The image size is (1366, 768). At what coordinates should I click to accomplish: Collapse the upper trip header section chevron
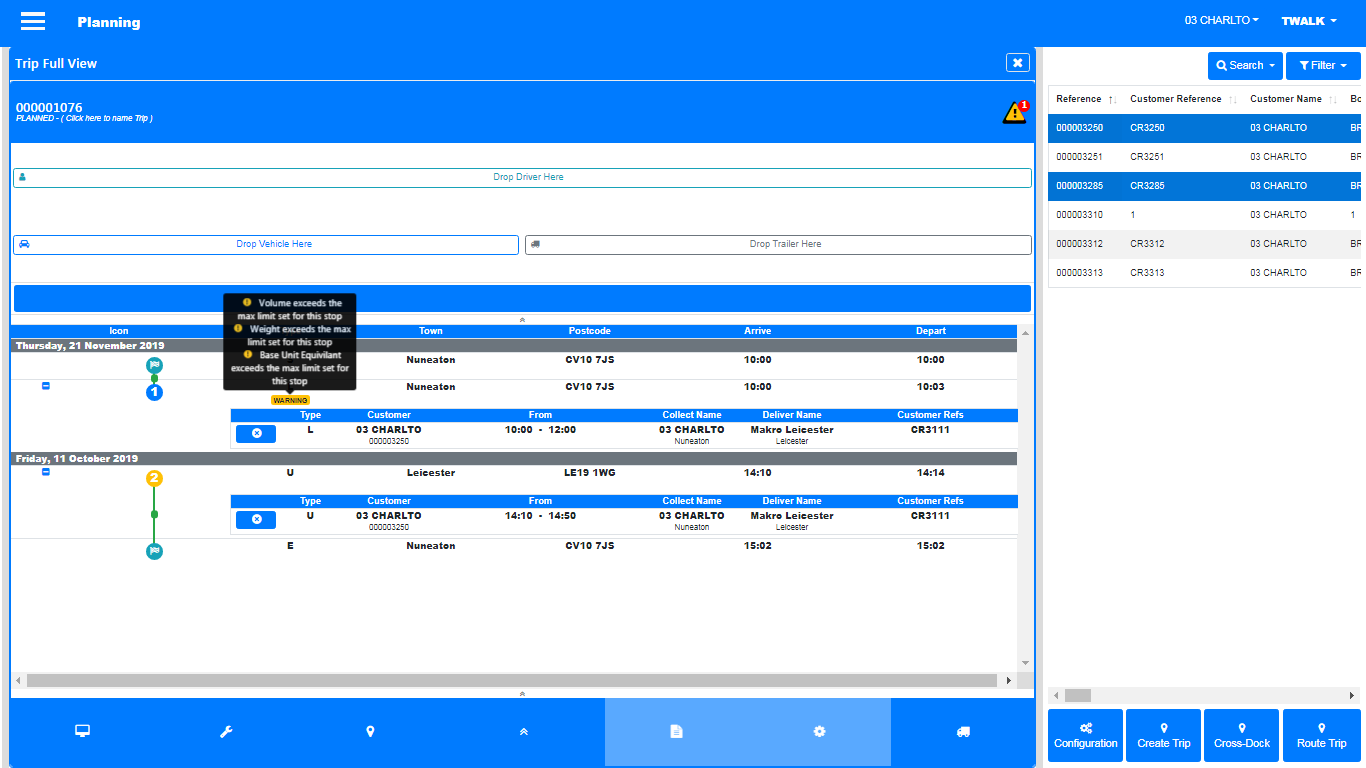(522, 319)
